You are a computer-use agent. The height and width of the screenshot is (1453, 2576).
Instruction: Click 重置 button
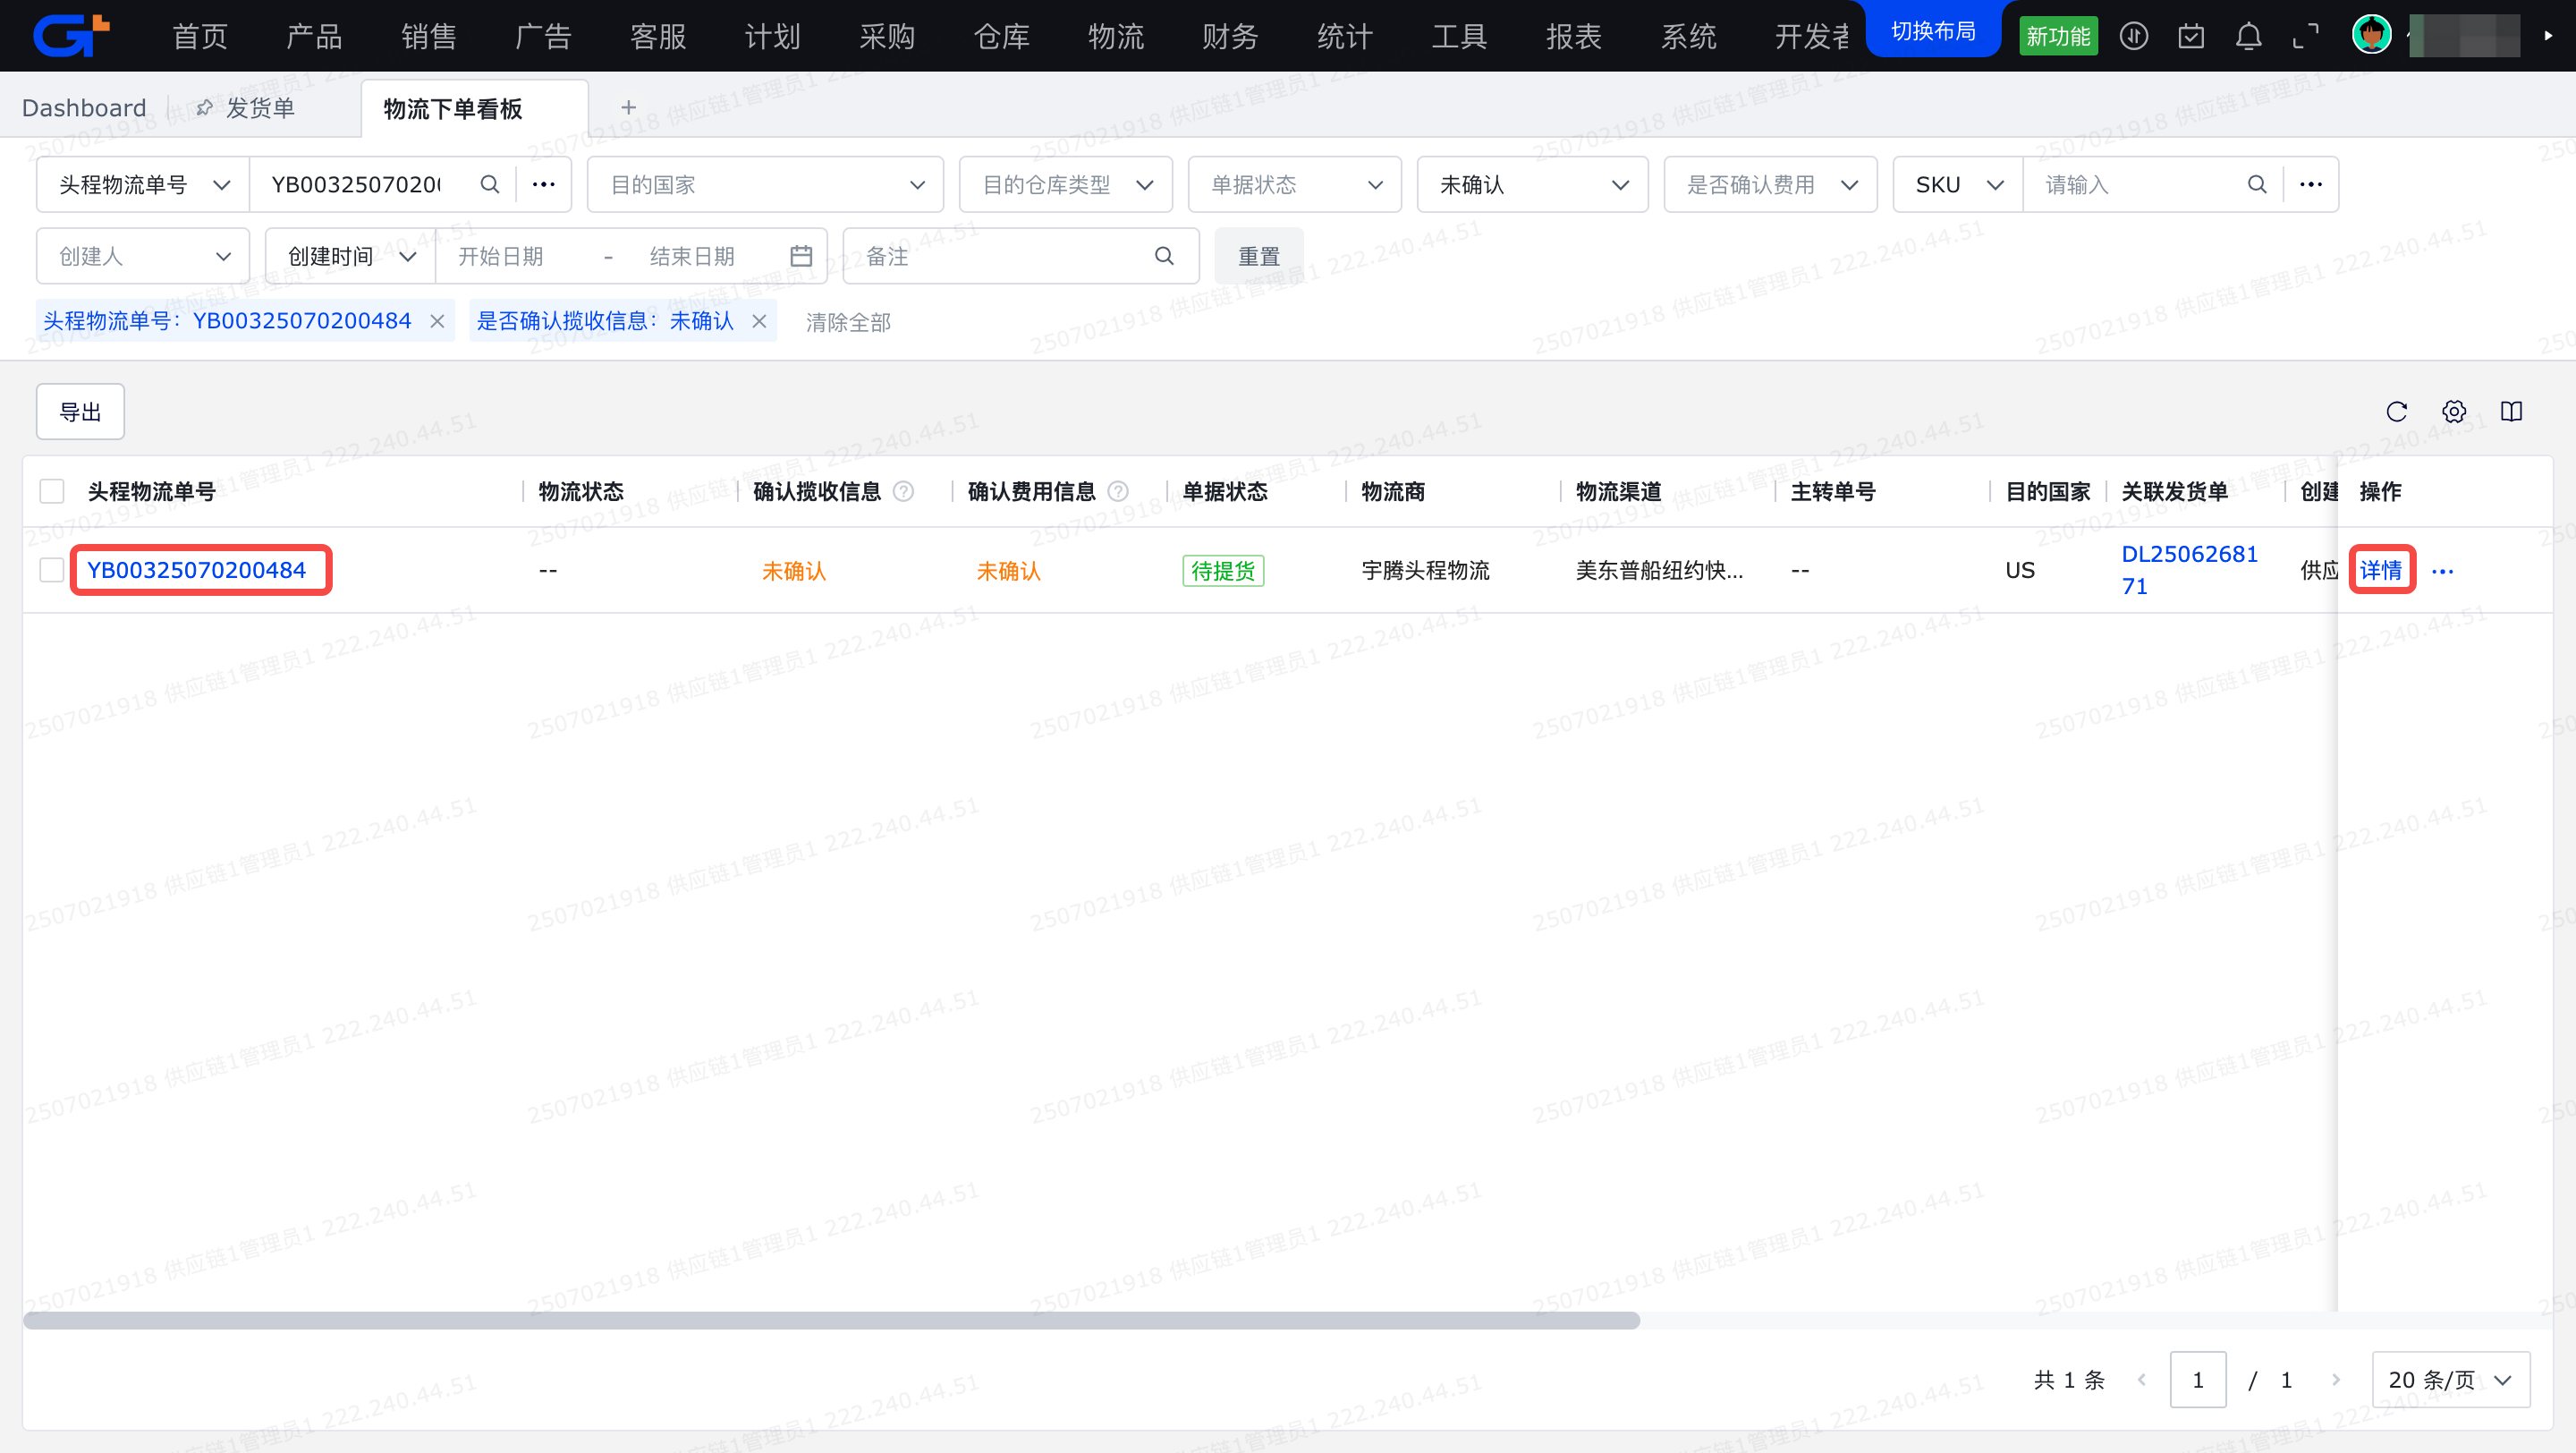coord(1258,256)
